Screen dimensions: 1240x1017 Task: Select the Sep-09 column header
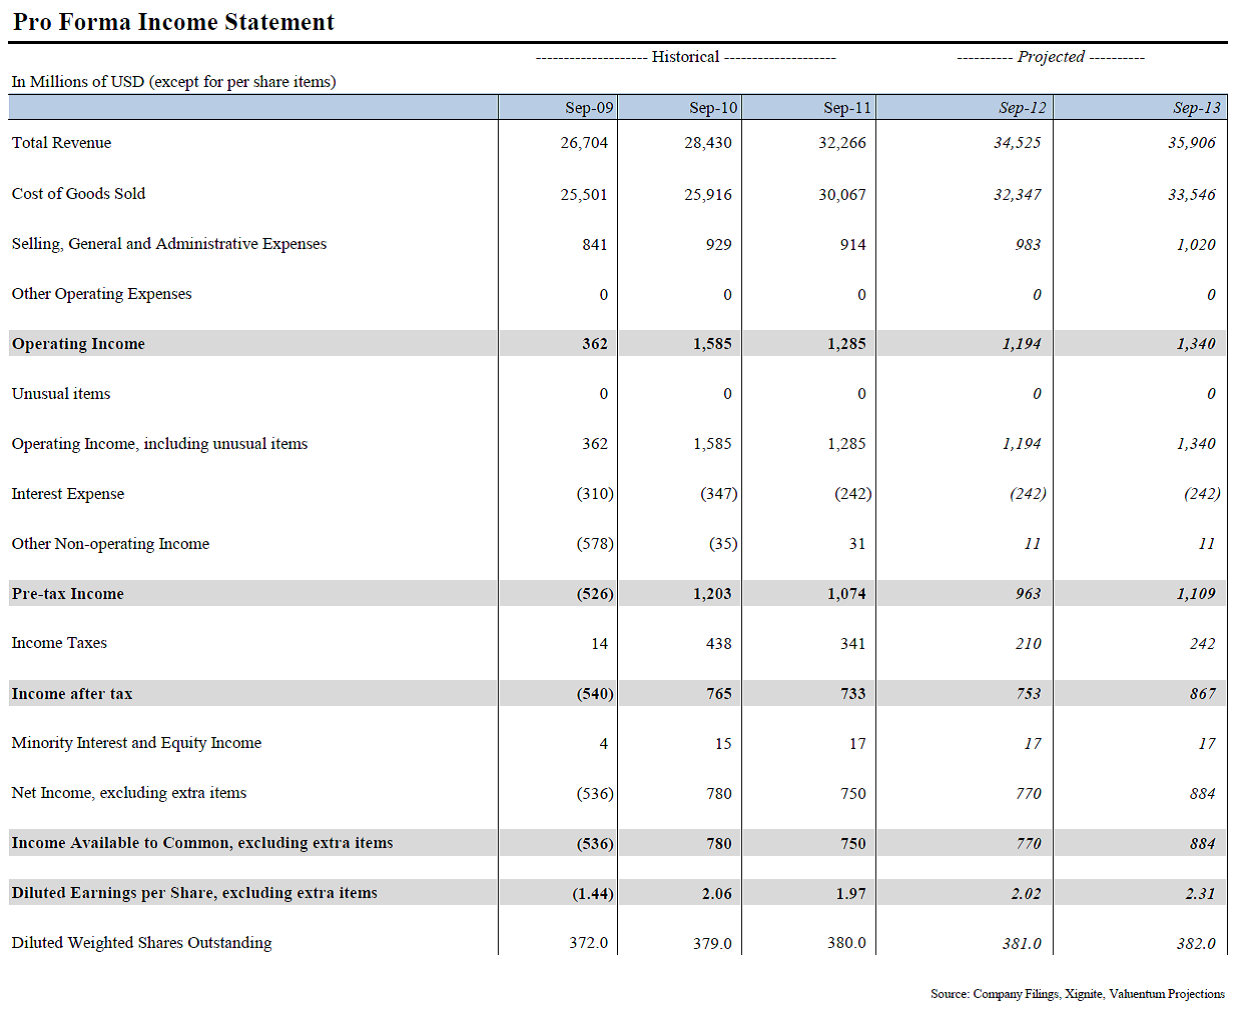pos(589,108)
